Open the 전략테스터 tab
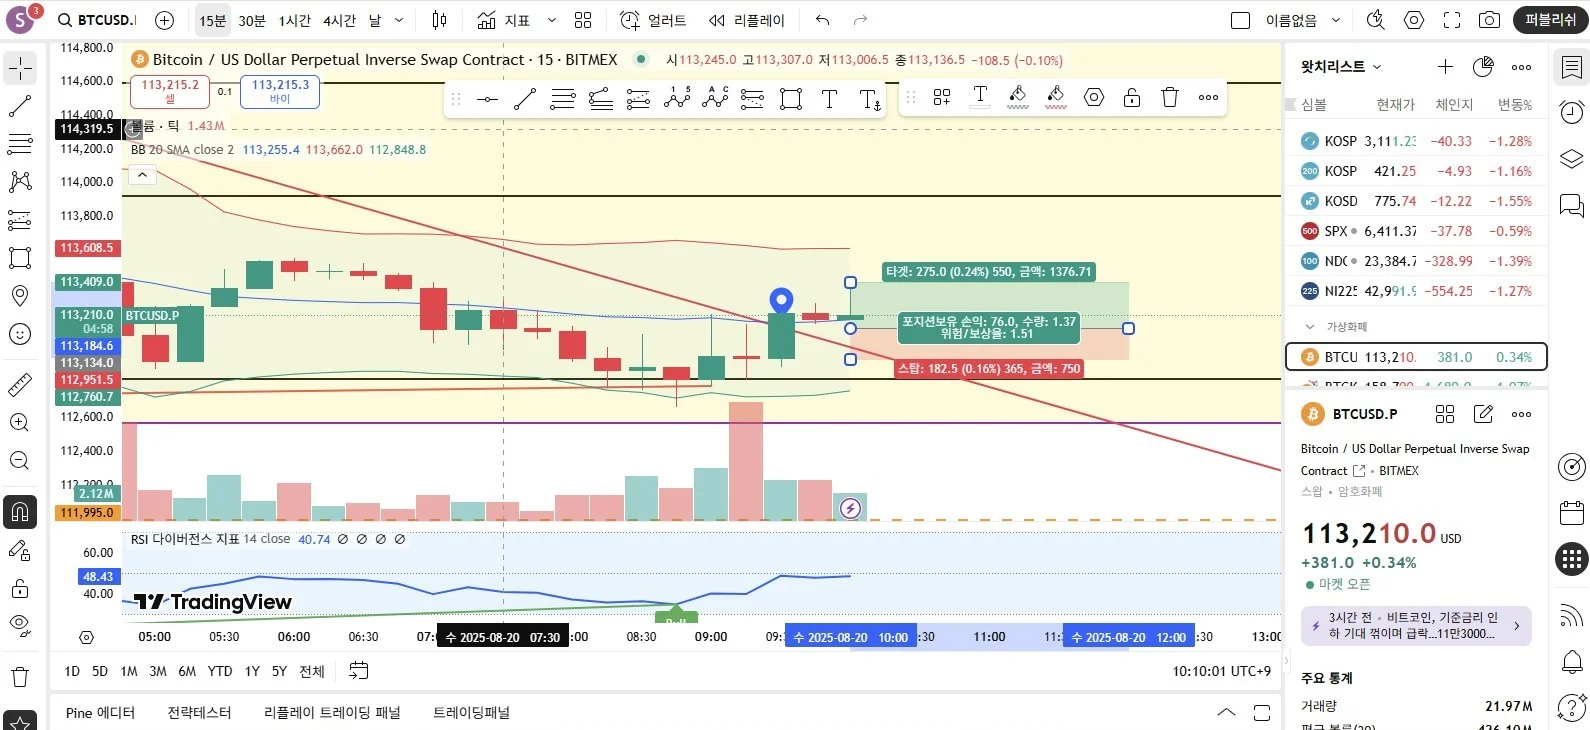Screen dimensions: 1590x730 click(x=199, y=713)
